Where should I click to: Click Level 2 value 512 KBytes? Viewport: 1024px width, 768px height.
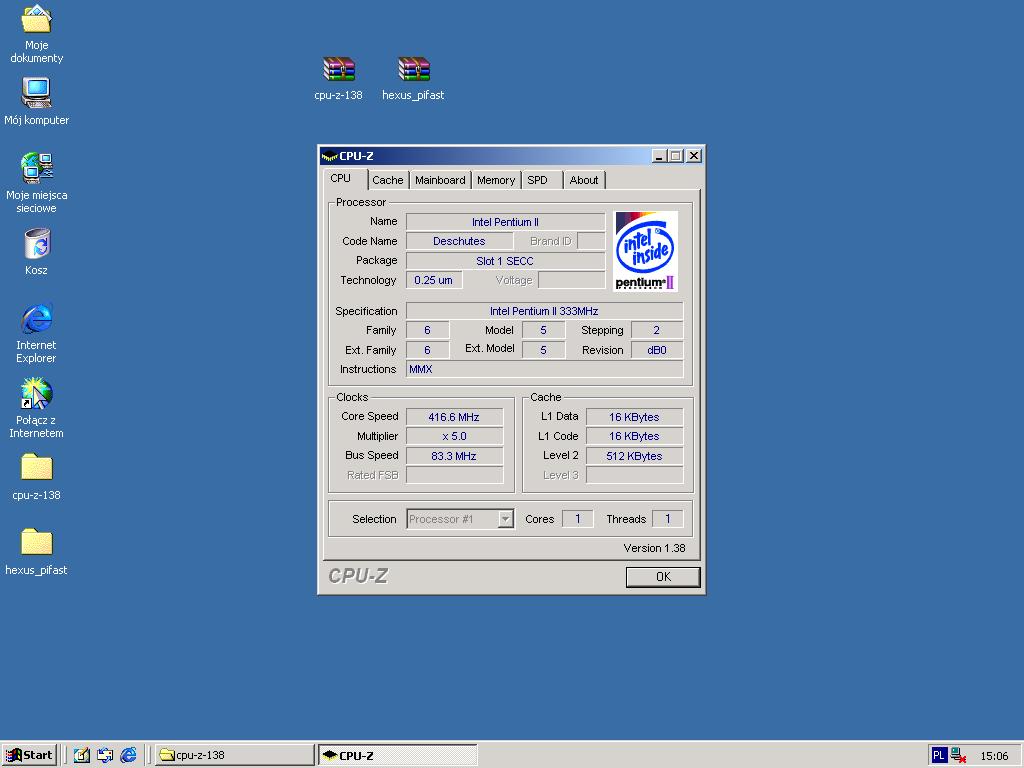tap(635, 456)
